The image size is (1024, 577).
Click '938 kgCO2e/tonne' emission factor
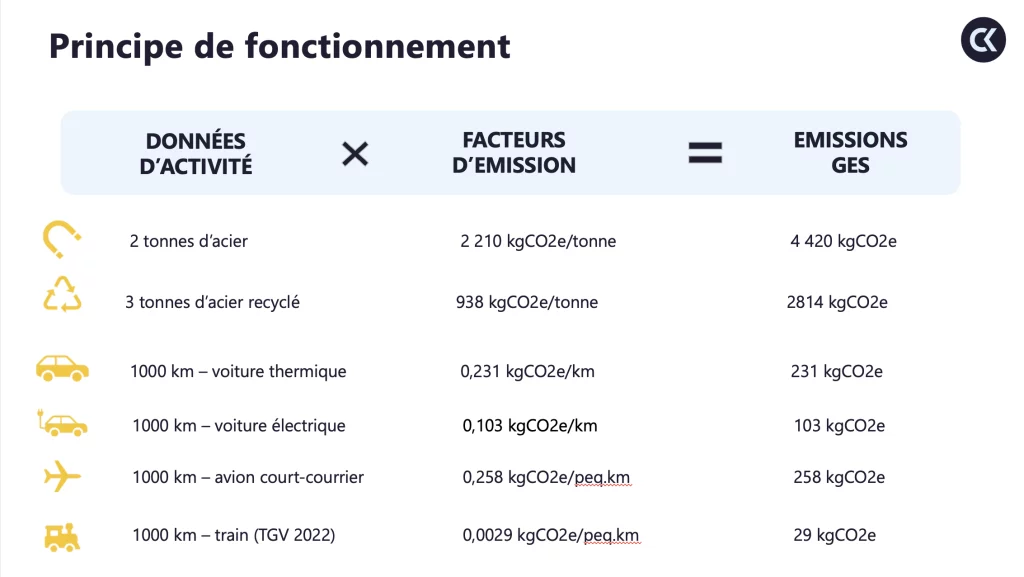pos(527,302)
